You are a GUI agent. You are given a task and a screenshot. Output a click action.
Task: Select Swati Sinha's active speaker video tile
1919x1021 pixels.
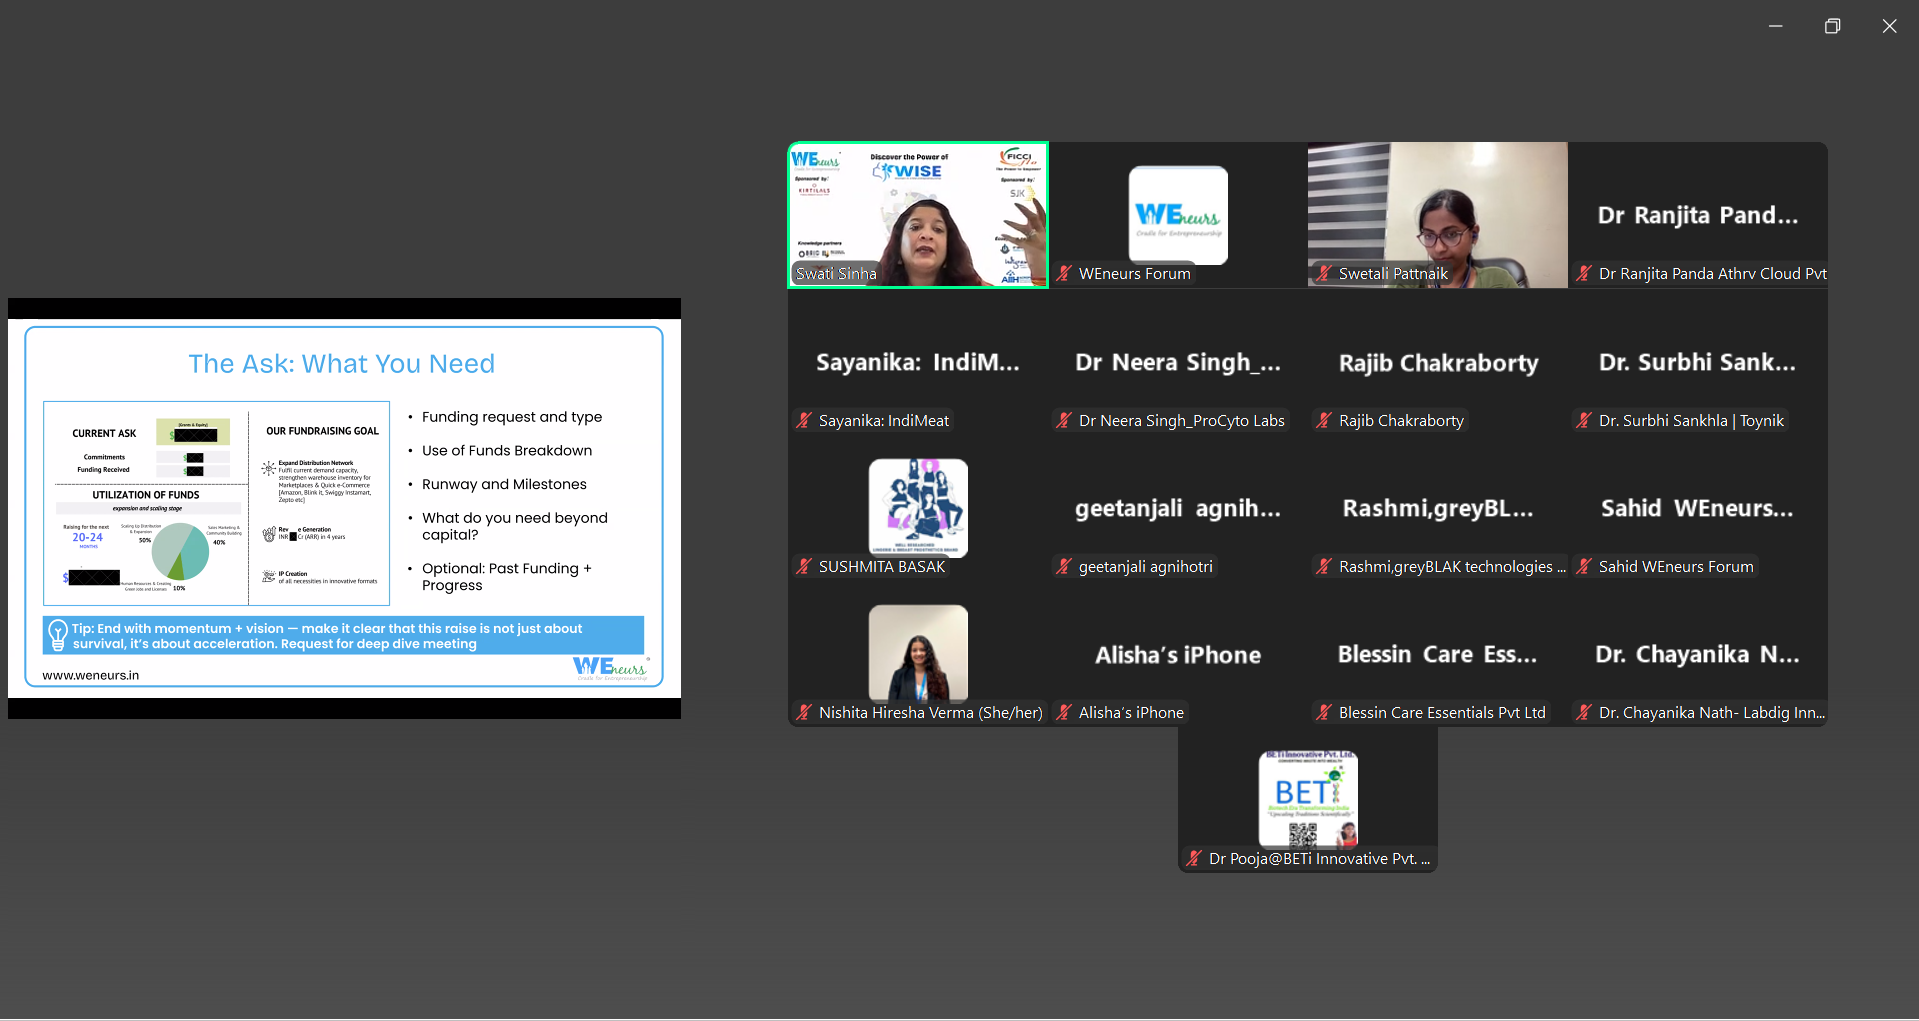(x=918, y=215)
